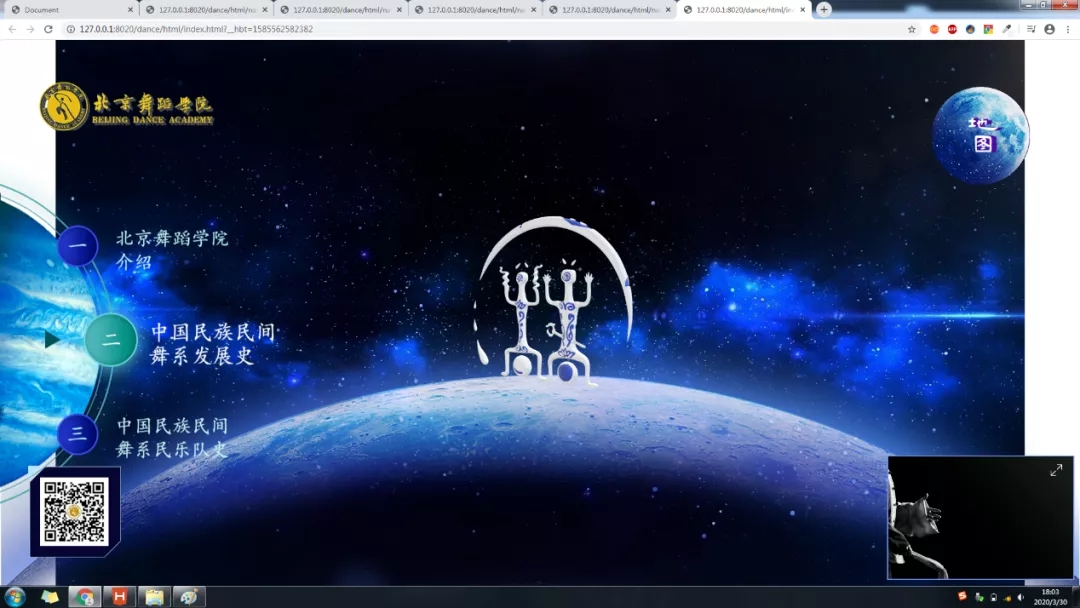
Task: Click the red ABP extension icon
Action: click(x=952, y=29)
